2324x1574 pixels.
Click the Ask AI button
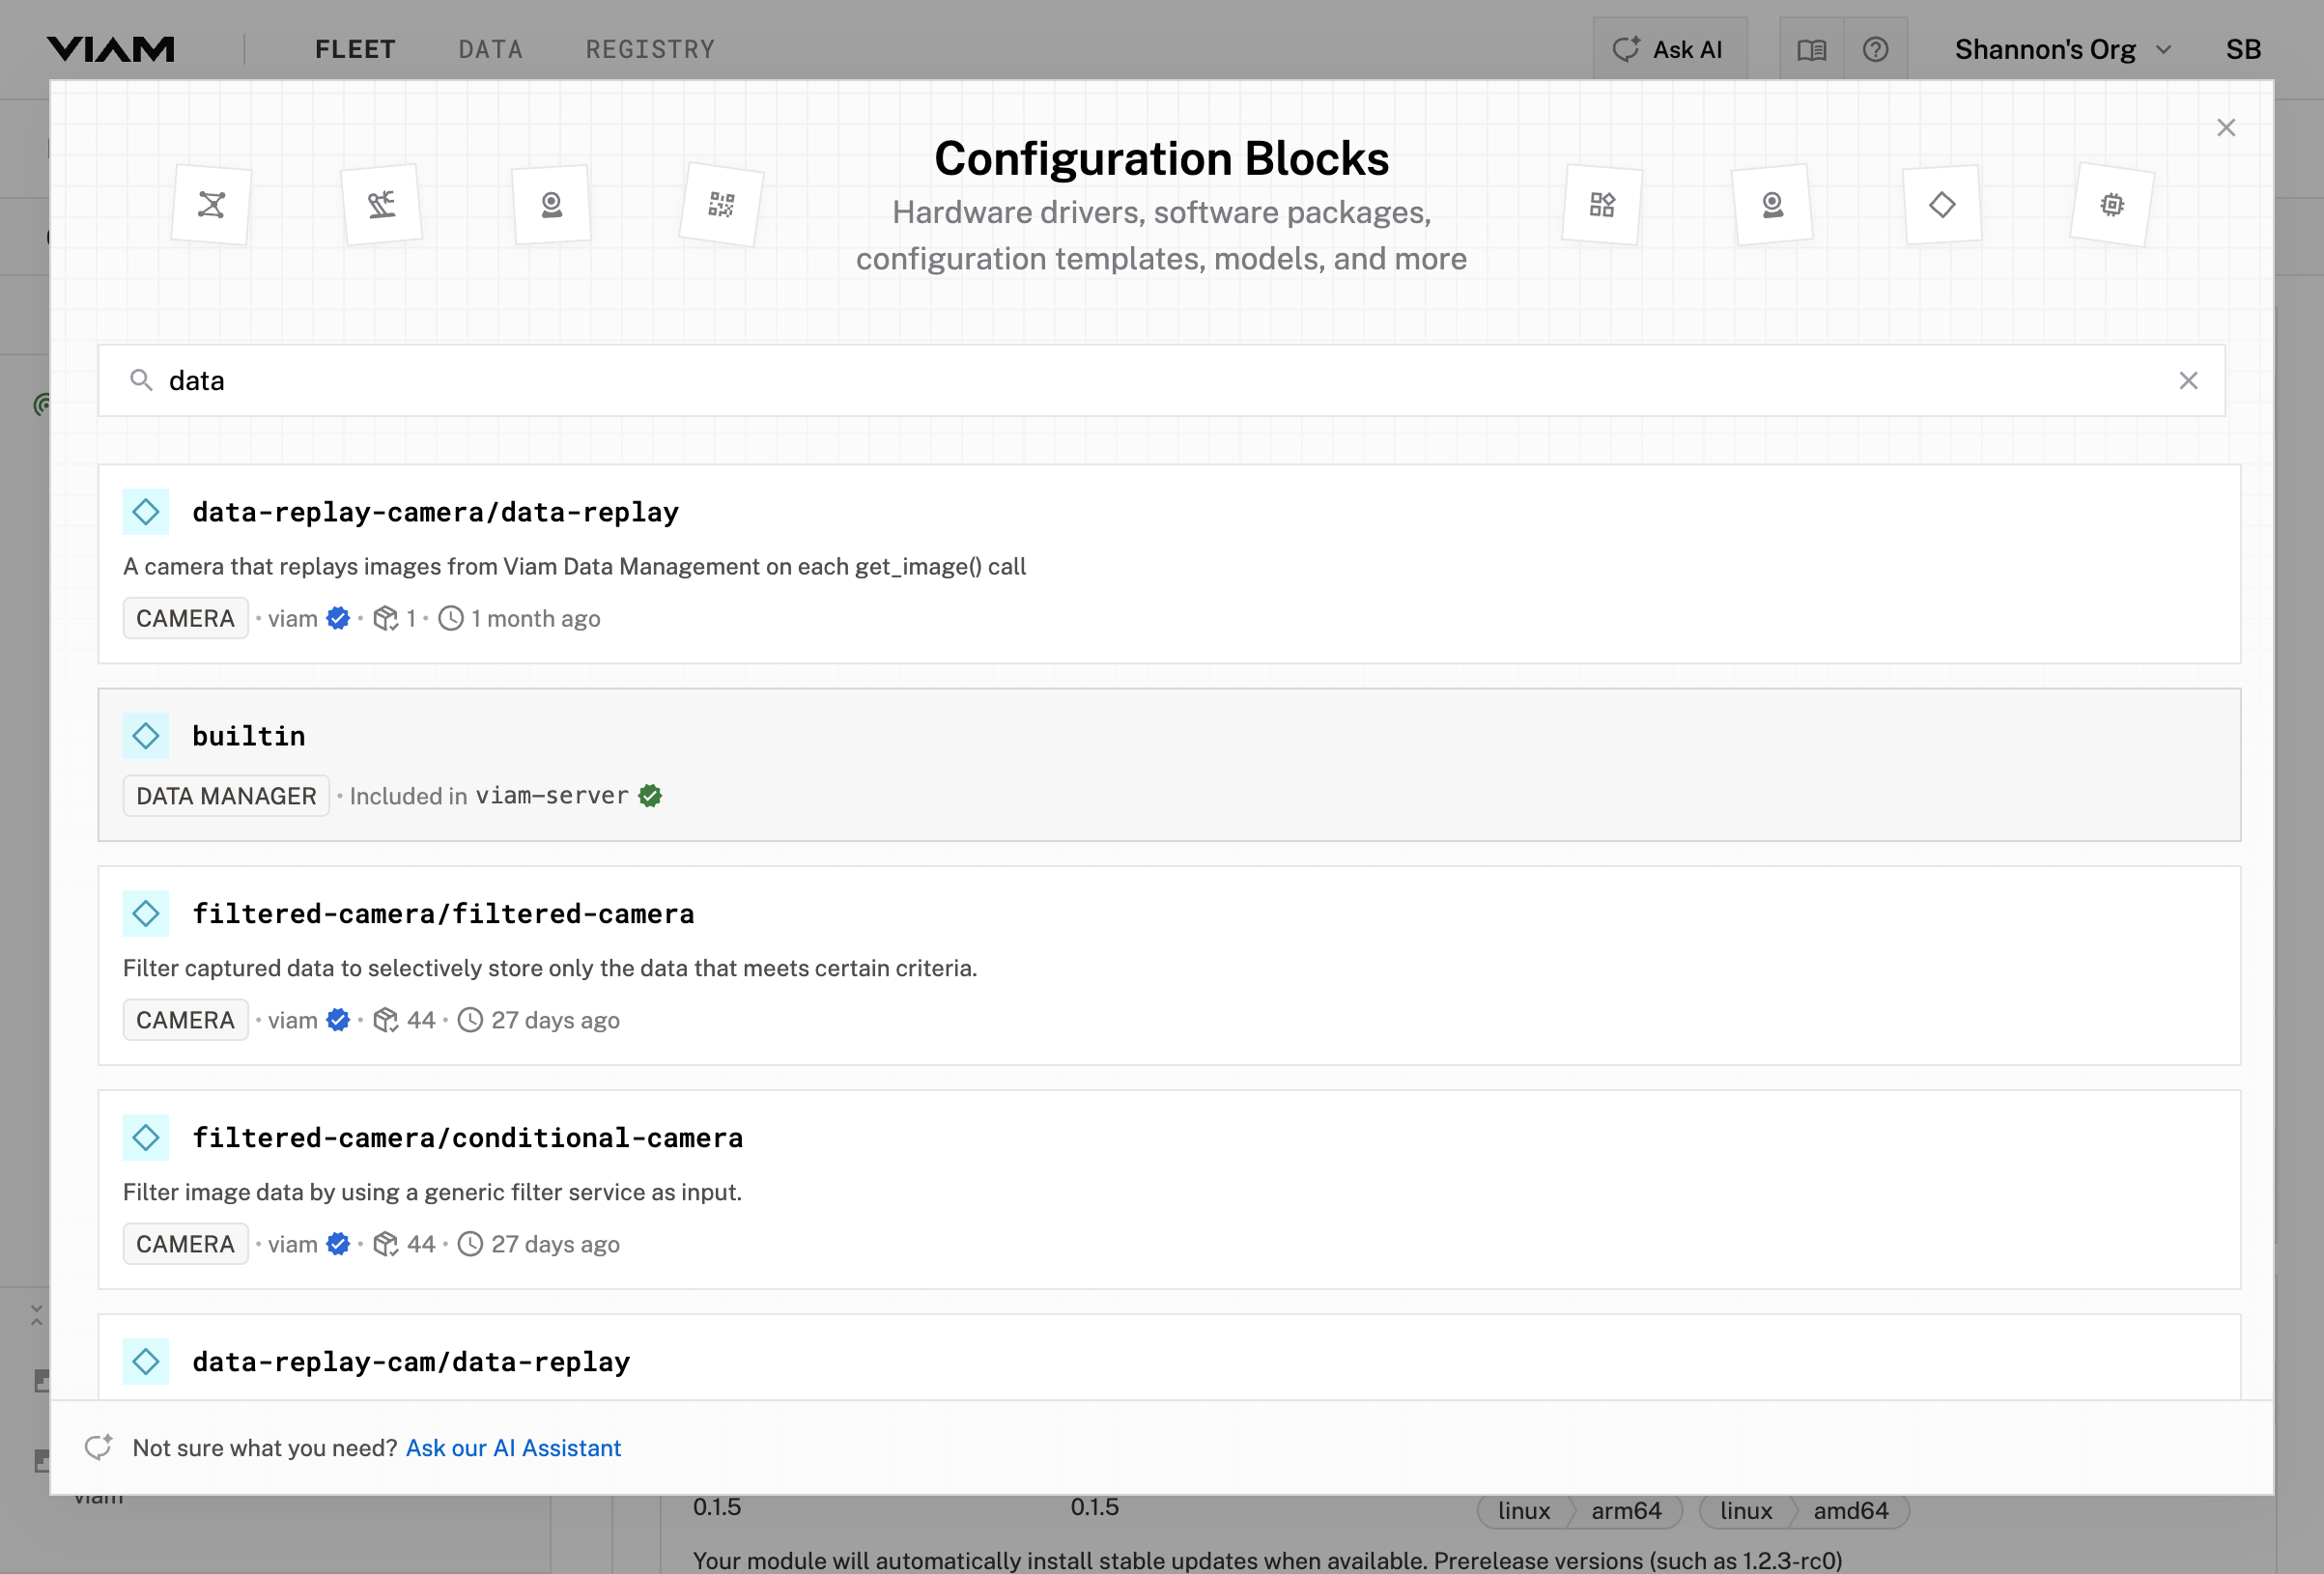(1668, 48)
